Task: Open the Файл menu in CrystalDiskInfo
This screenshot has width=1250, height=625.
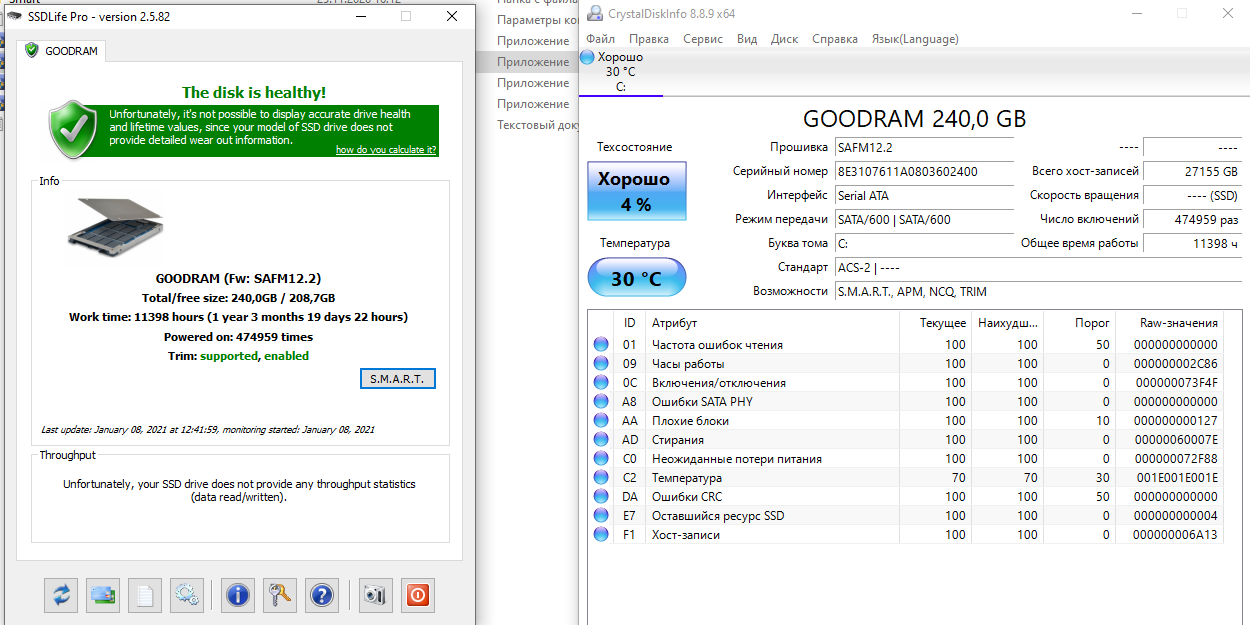Action: click(601, 39)
